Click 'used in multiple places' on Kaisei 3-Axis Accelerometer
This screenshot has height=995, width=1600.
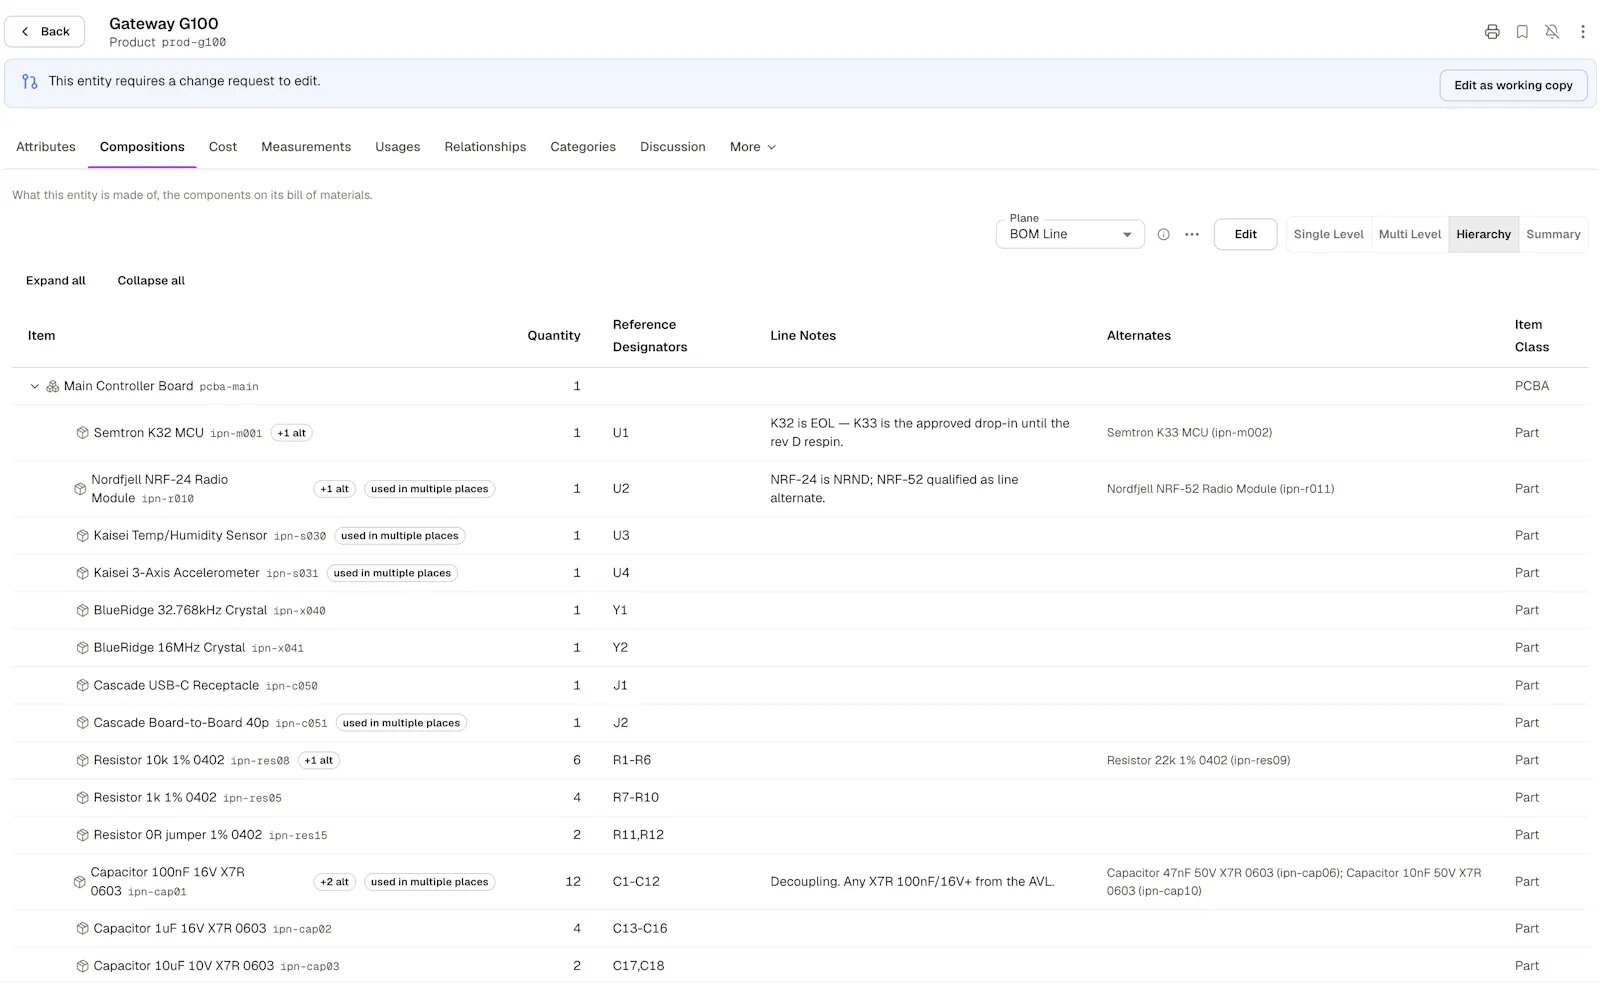click(392, 573)
